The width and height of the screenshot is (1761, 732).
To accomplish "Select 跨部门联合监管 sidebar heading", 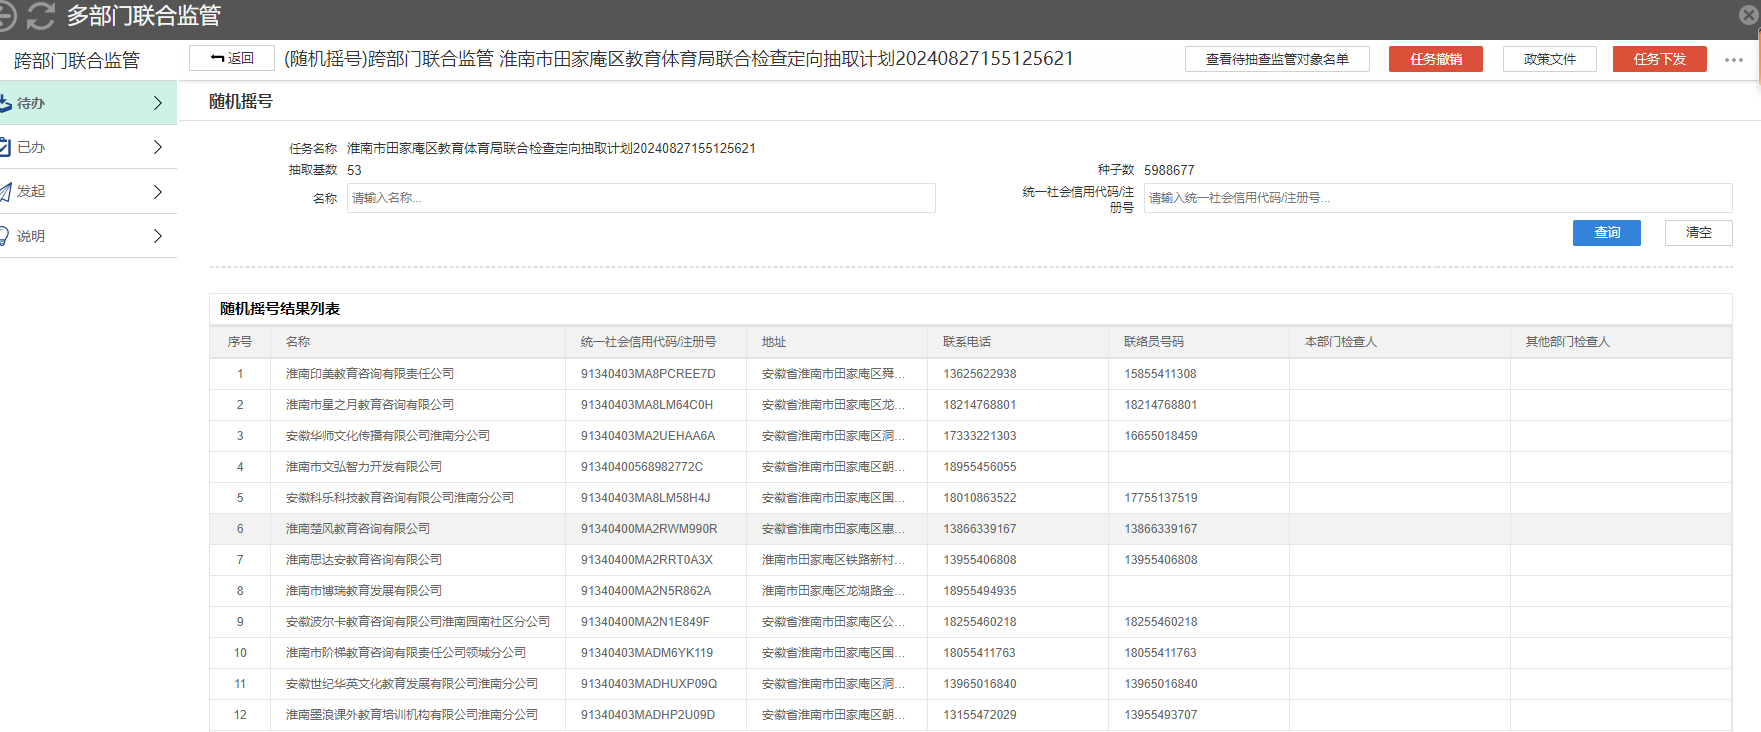I will (x=77, y=61).
